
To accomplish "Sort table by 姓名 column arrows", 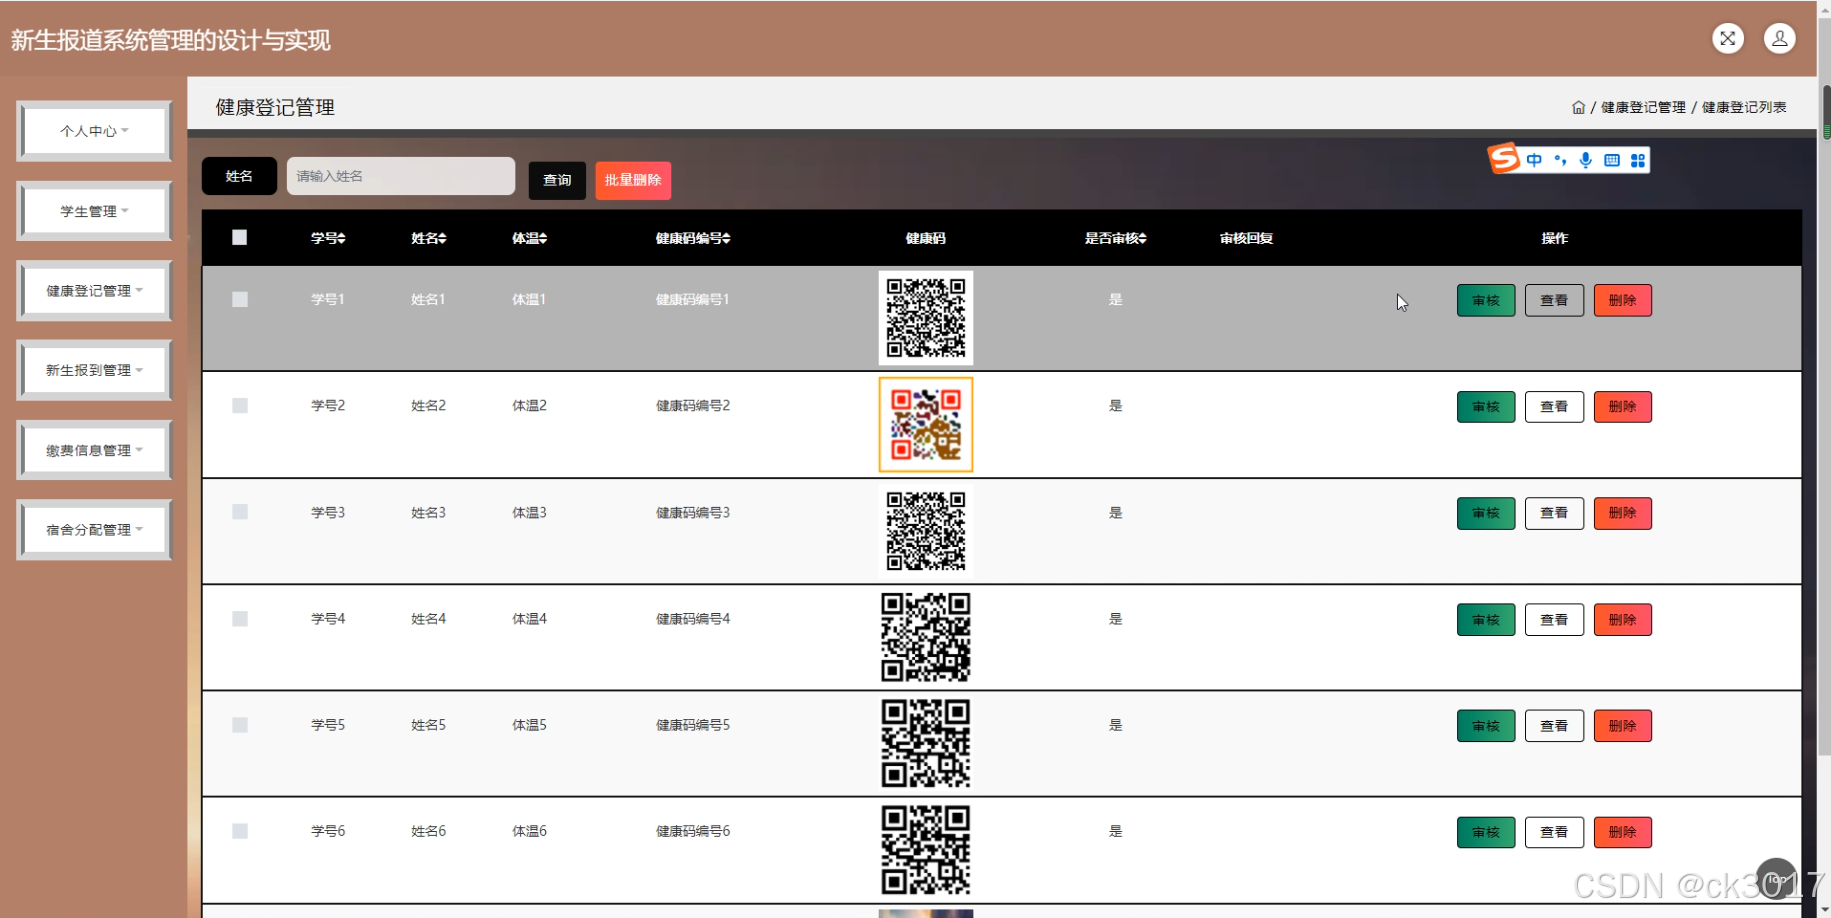I will coord(442,238).
